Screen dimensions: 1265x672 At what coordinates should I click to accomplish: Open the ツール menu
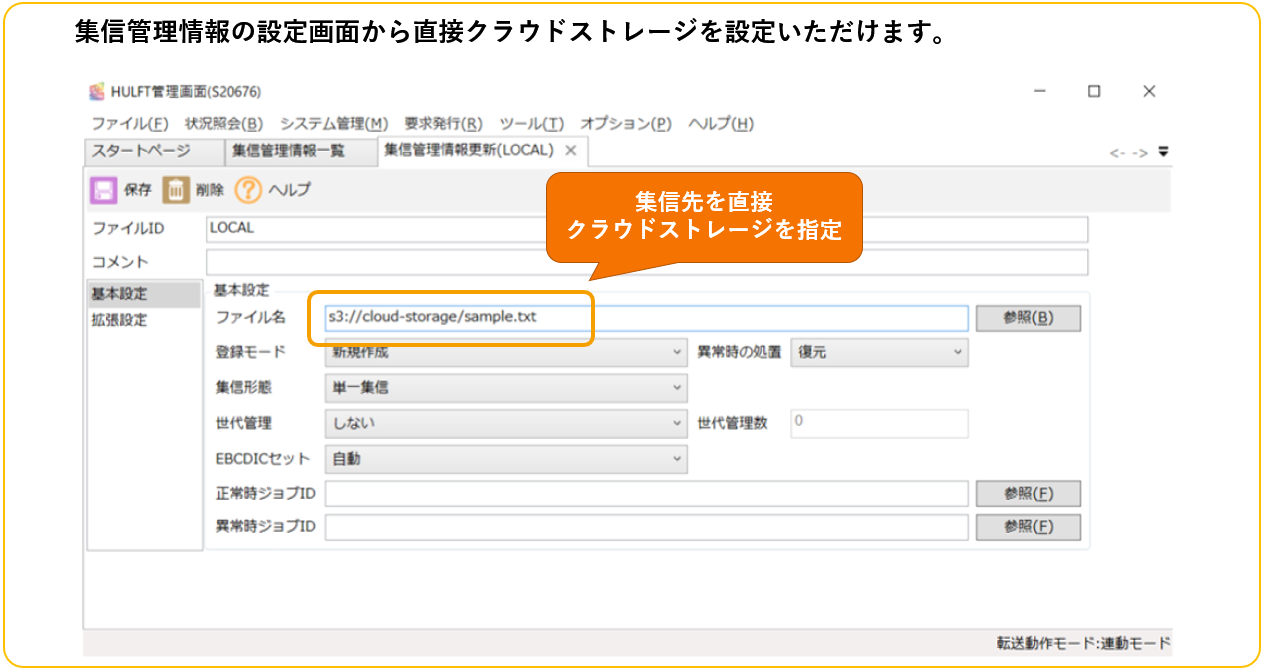coord(531,124)
